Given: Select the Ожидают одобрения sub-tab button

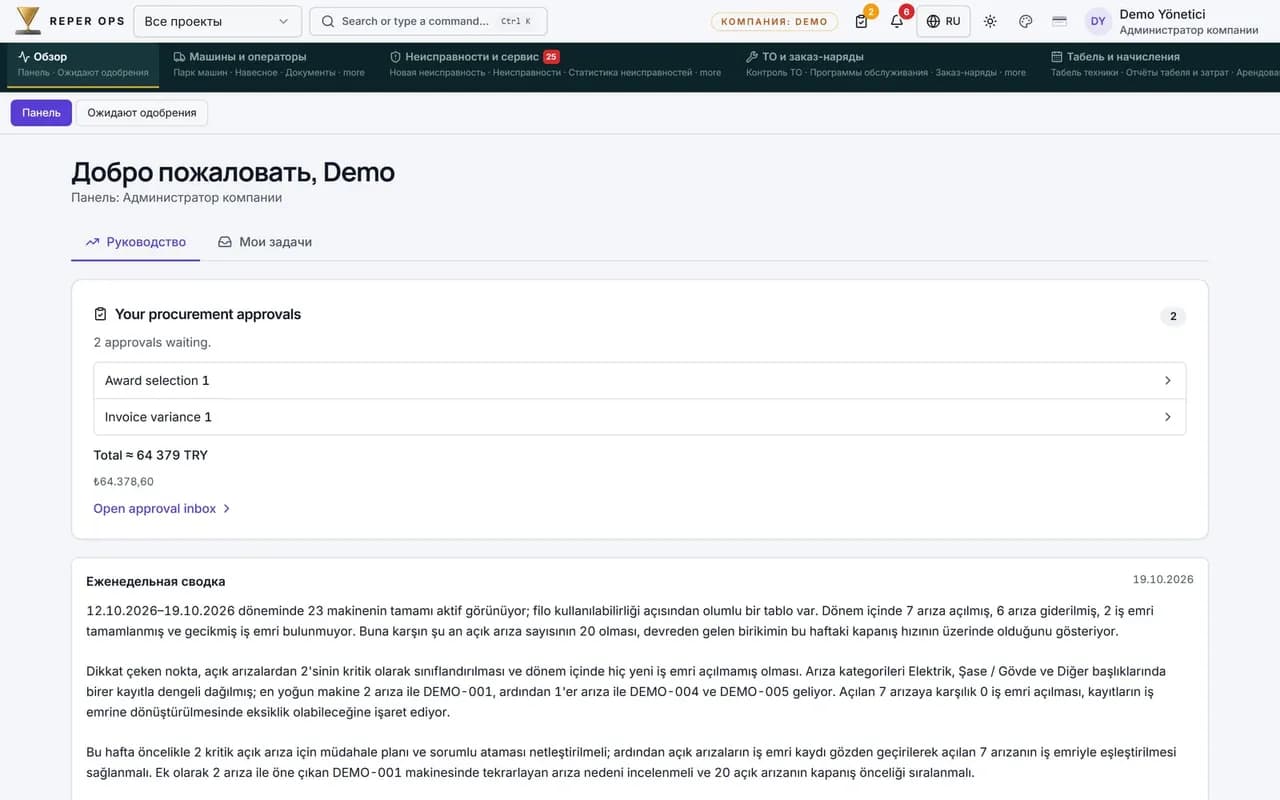Looking at the screenshot, I should click(142, 113).
